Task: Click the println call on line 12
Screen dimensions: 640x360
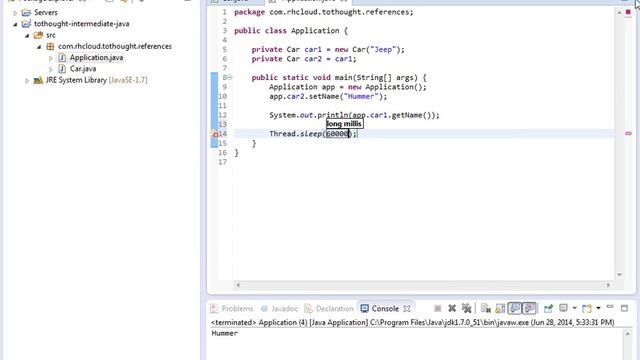Action: 354,115
